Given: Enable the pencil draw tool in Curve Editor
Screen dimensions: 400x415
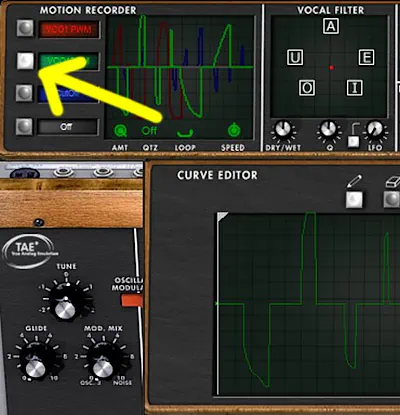Looking at the screenshot, I should pos(354,199).
